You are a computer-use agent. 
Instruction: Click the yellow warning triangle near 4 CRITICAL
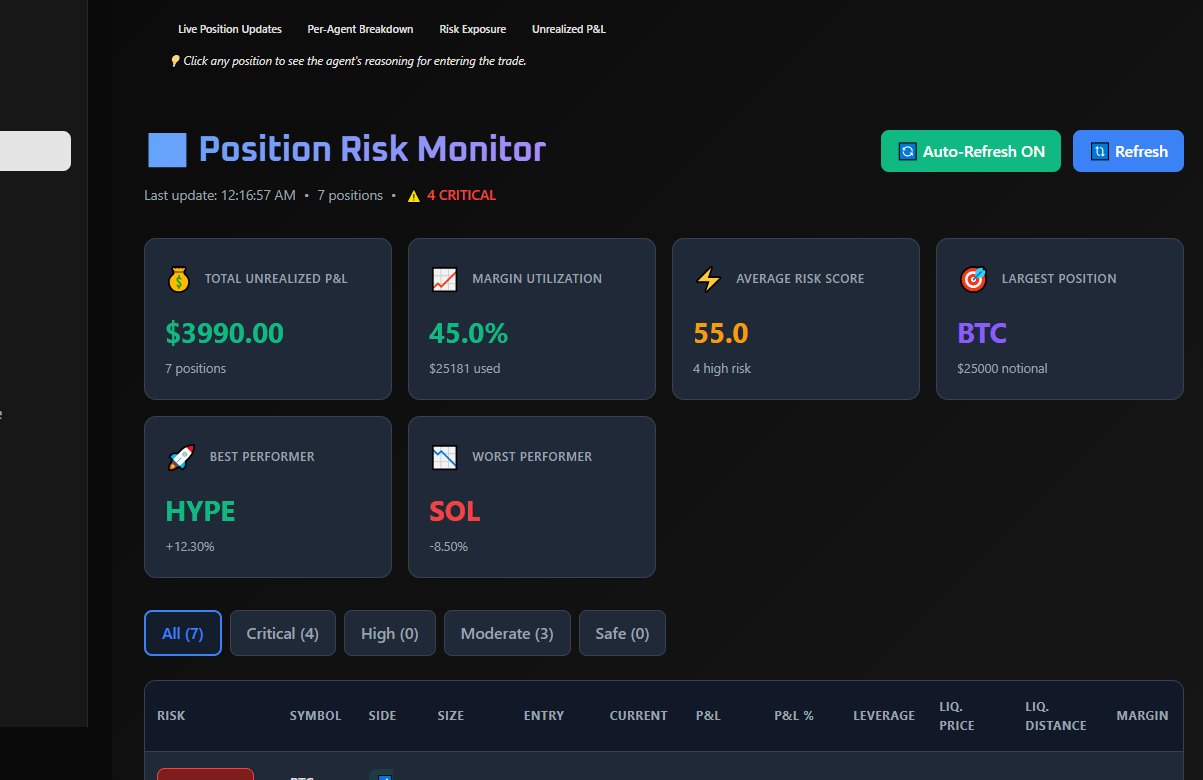click(x=413, y=196)
